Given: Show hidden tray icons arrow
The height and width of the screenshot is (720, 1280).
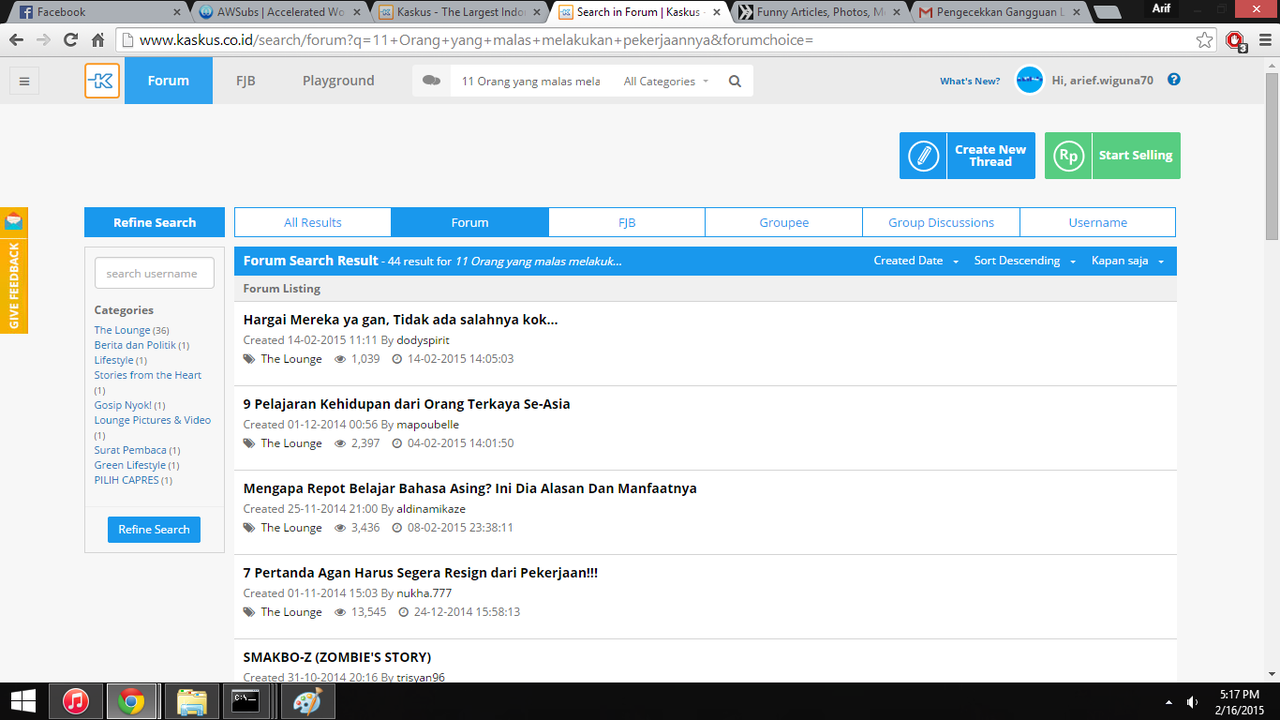Looking at the screenshot, I should 1169,702.
